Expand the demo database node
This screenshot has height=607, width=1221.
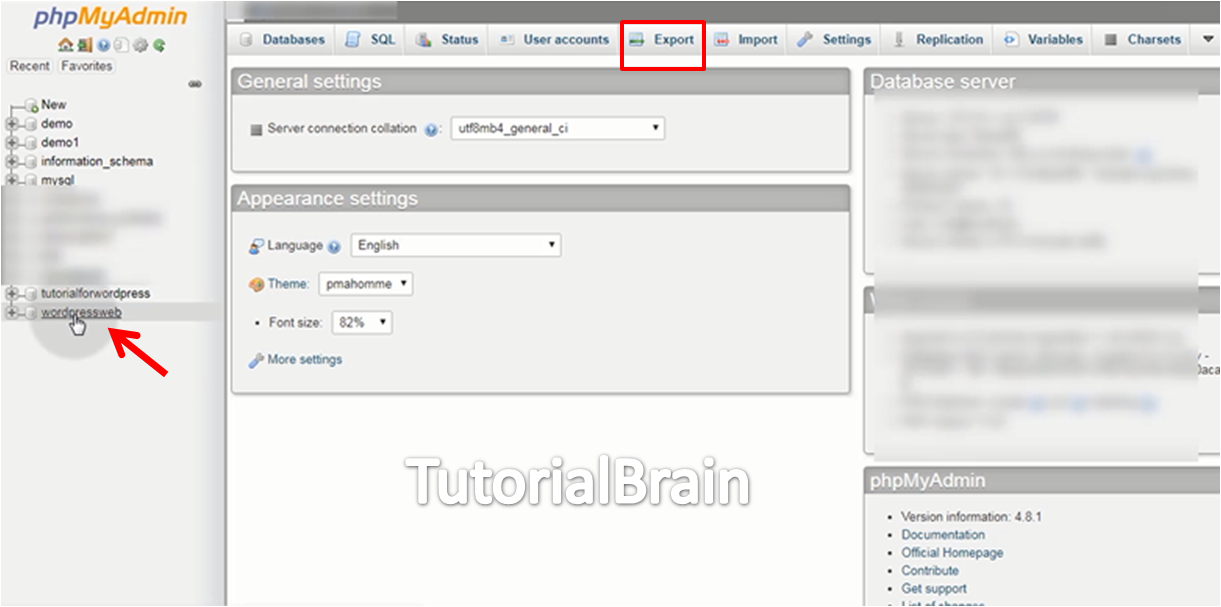point(12,124)
